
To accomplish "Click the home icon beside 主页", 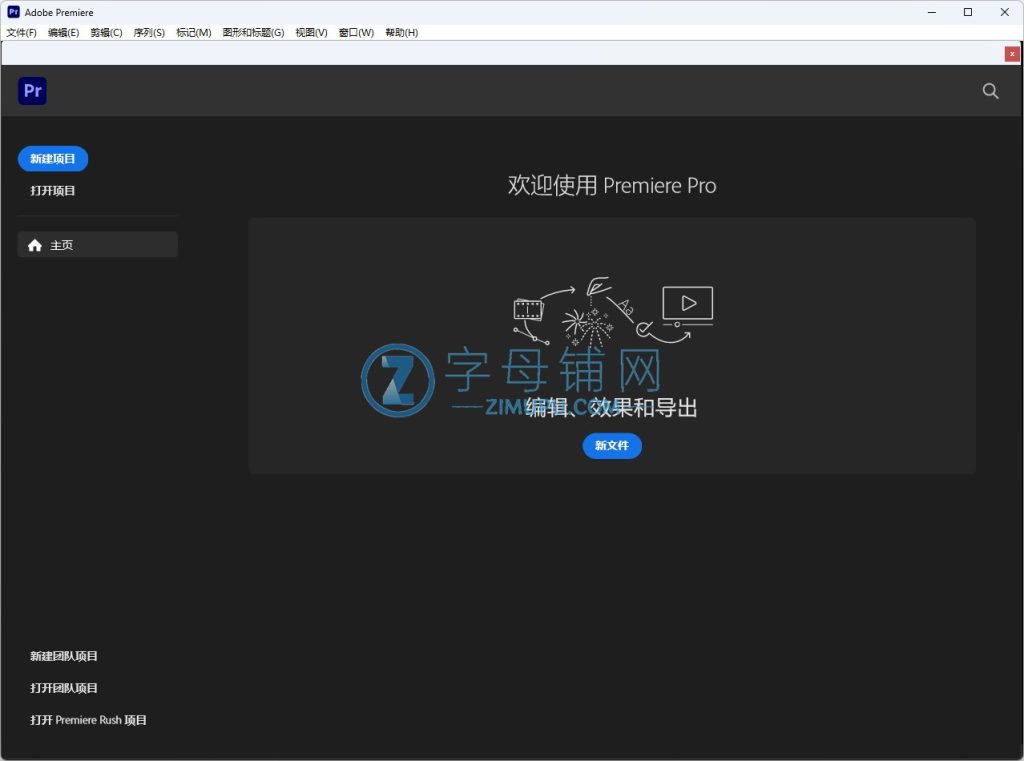I will point(35,245).
